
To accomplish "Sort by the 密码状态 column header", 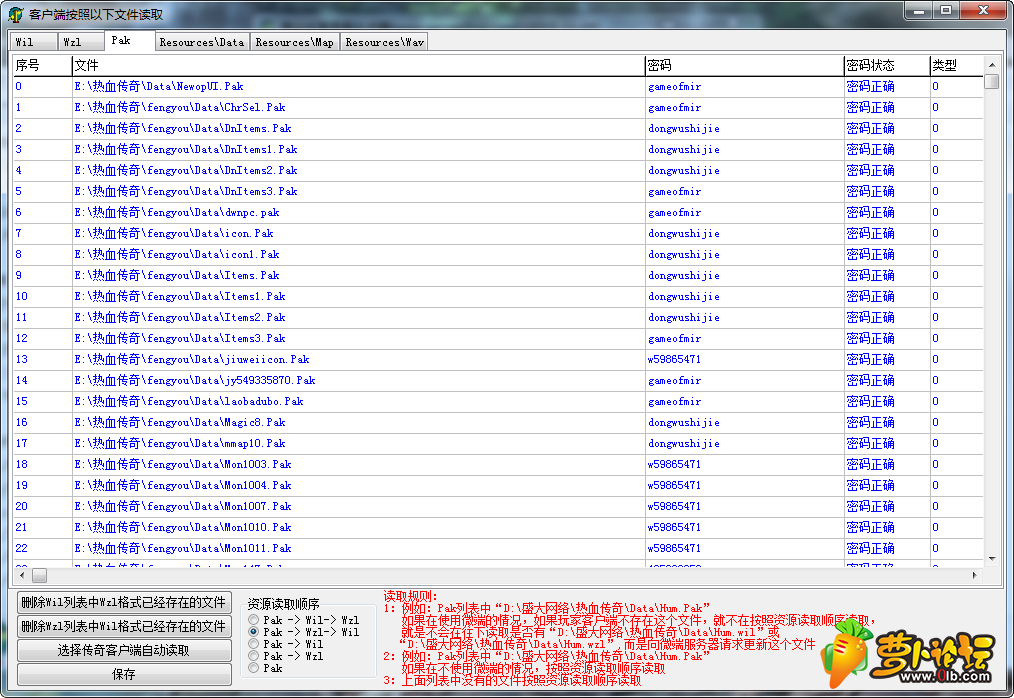I will pyautogui.click(x=887, y=65).
